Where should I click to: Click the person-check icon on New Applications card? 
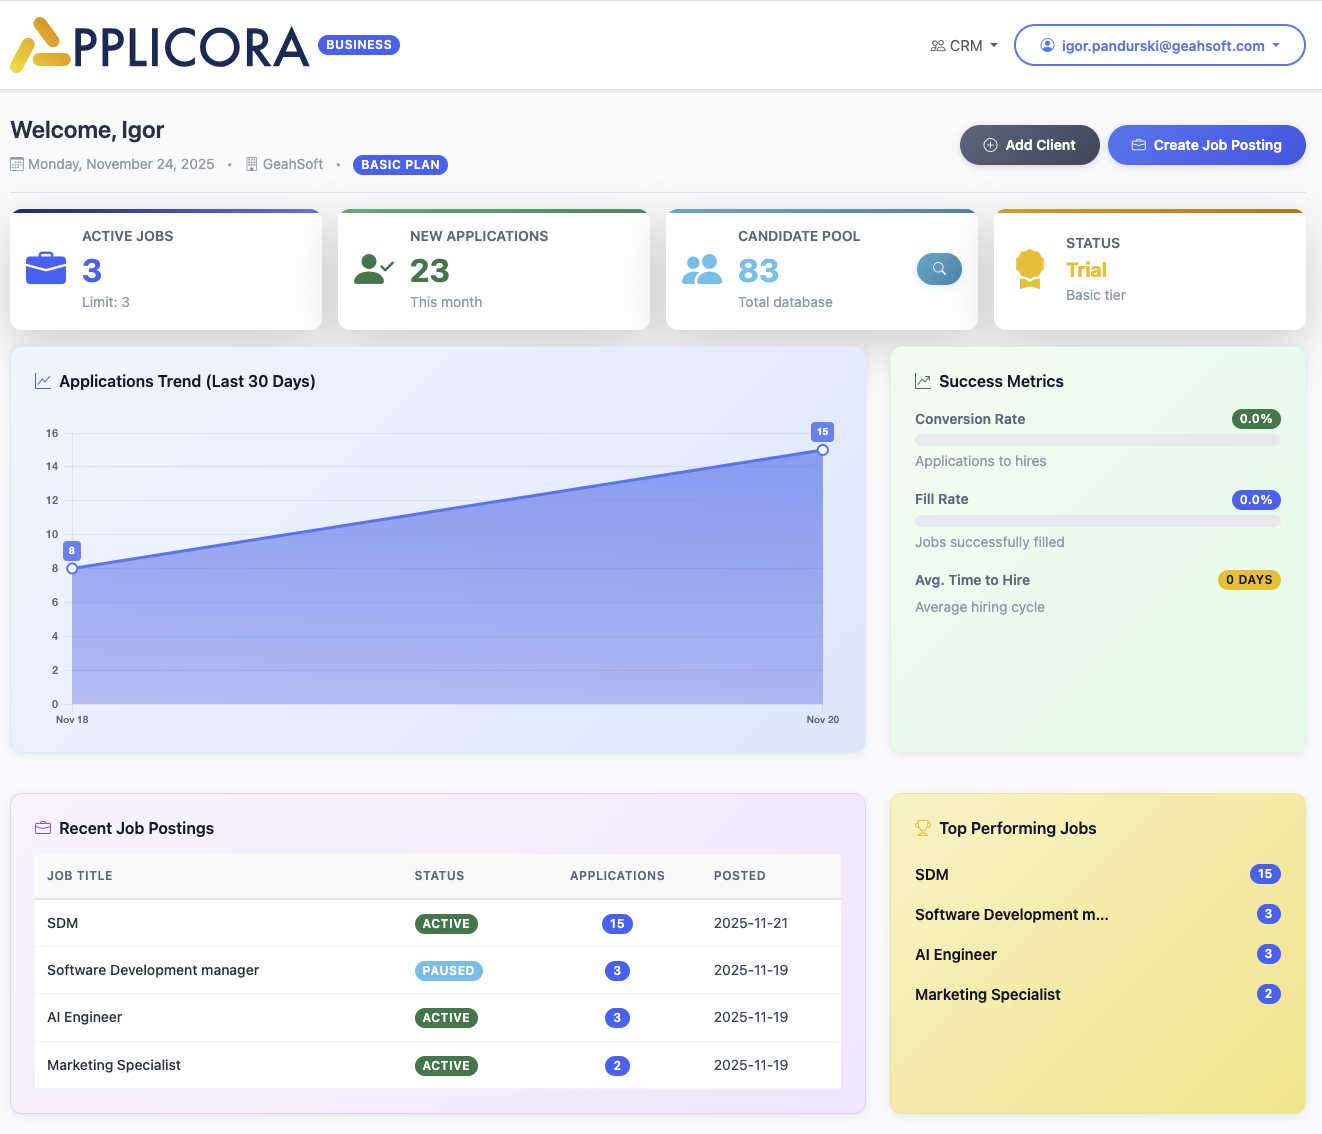[373, 269]
